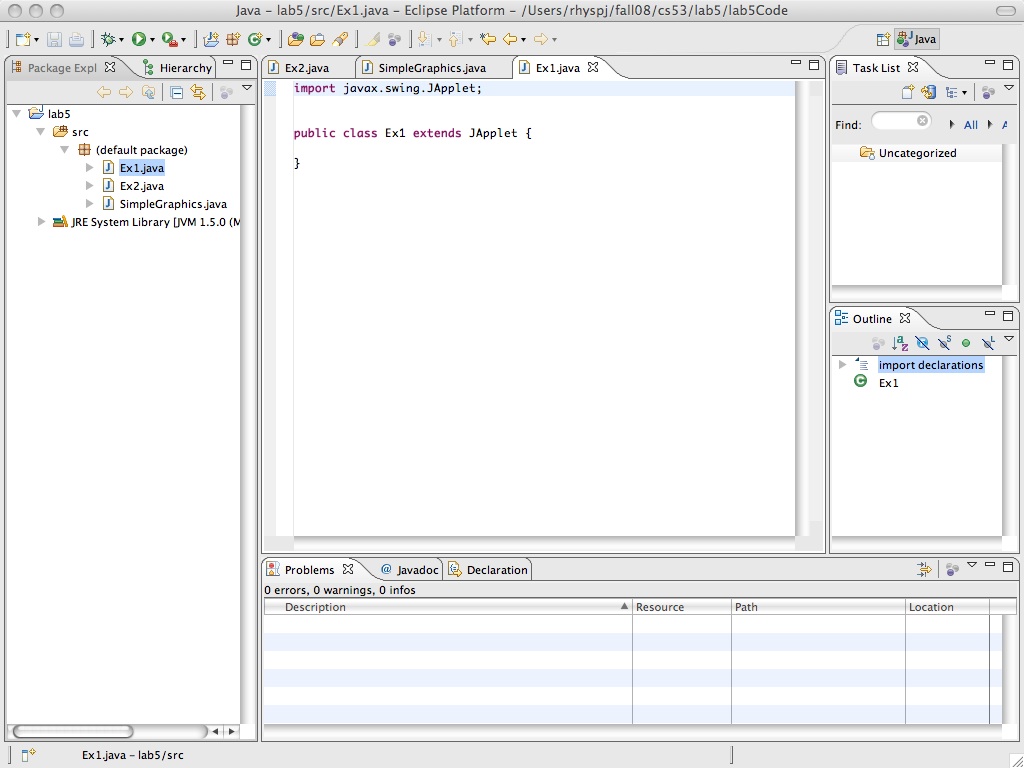Open the Run button dropdown arrow

pos(152,40)
